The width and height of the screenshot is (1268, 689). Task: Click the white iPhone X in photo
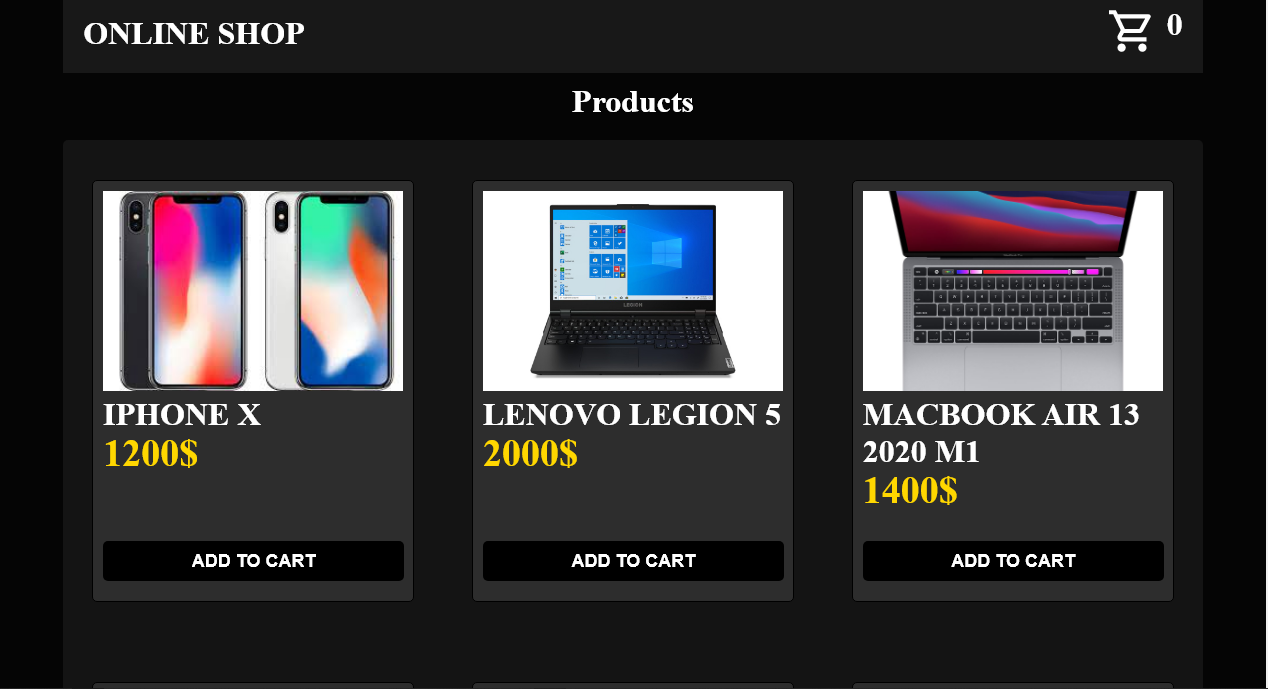330,290
